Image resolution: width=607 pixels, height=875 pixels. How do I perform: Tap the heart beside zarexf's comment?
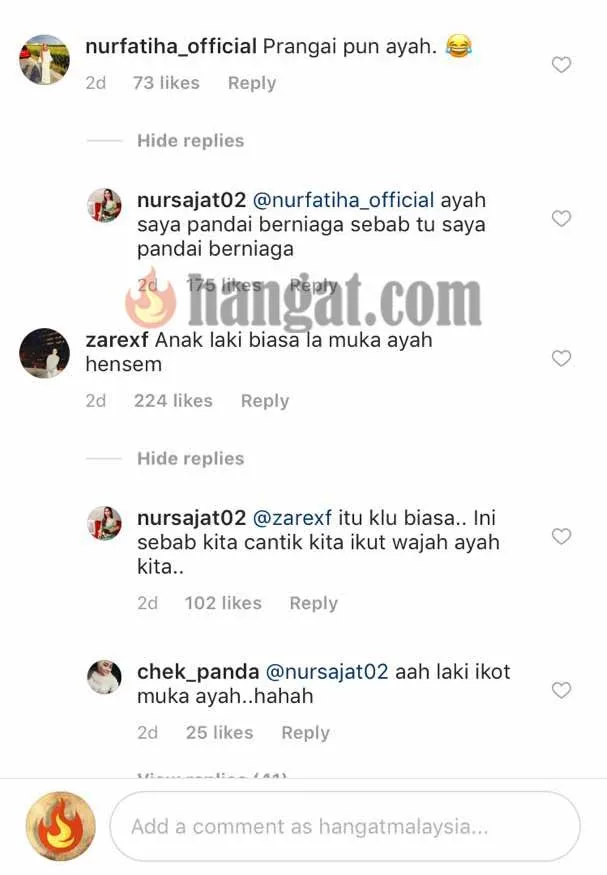point(561,358)
